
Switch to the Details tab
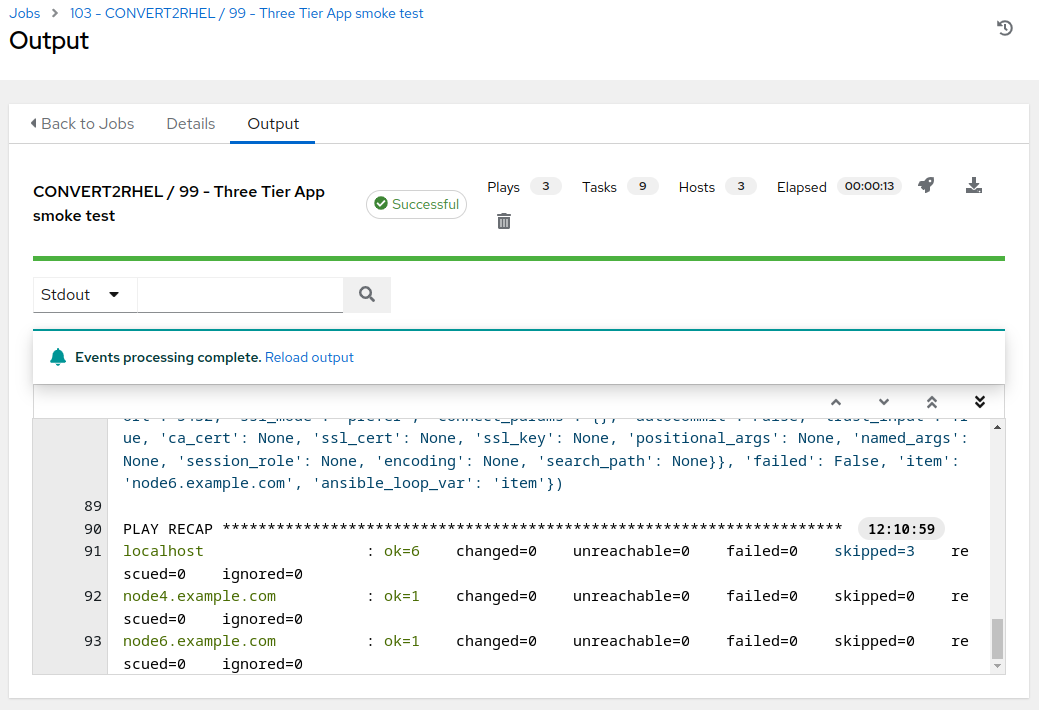coord(190,124)
